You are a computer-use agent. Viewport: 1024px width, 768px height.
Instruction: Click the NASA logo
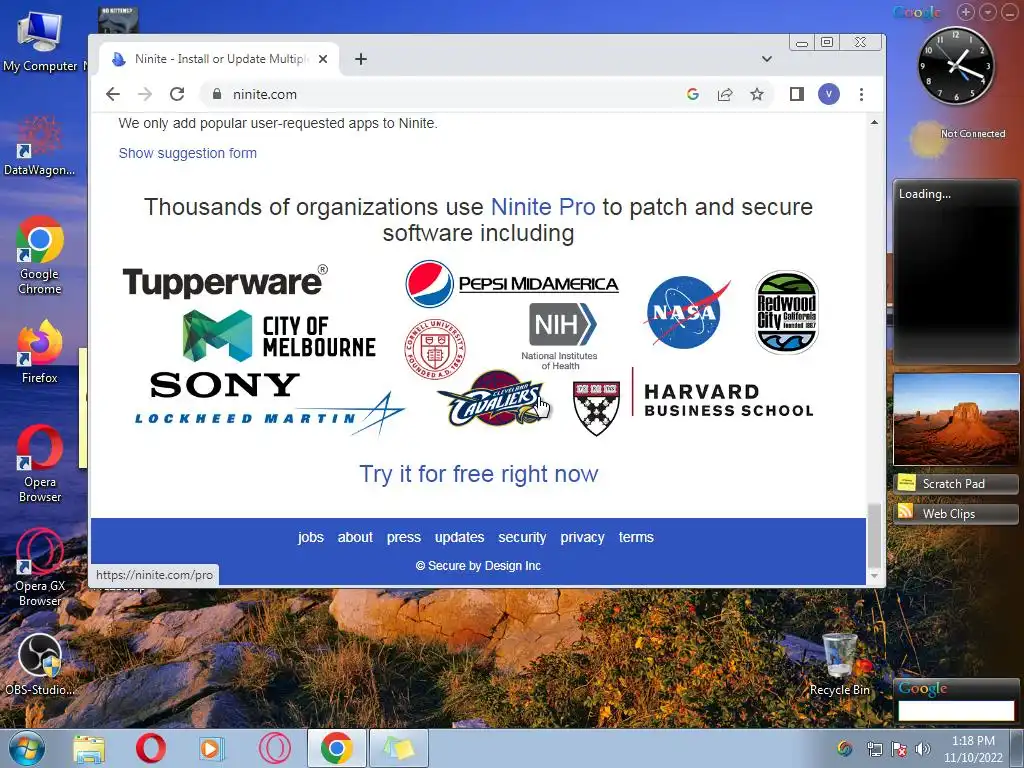click(x=685, y=312)
